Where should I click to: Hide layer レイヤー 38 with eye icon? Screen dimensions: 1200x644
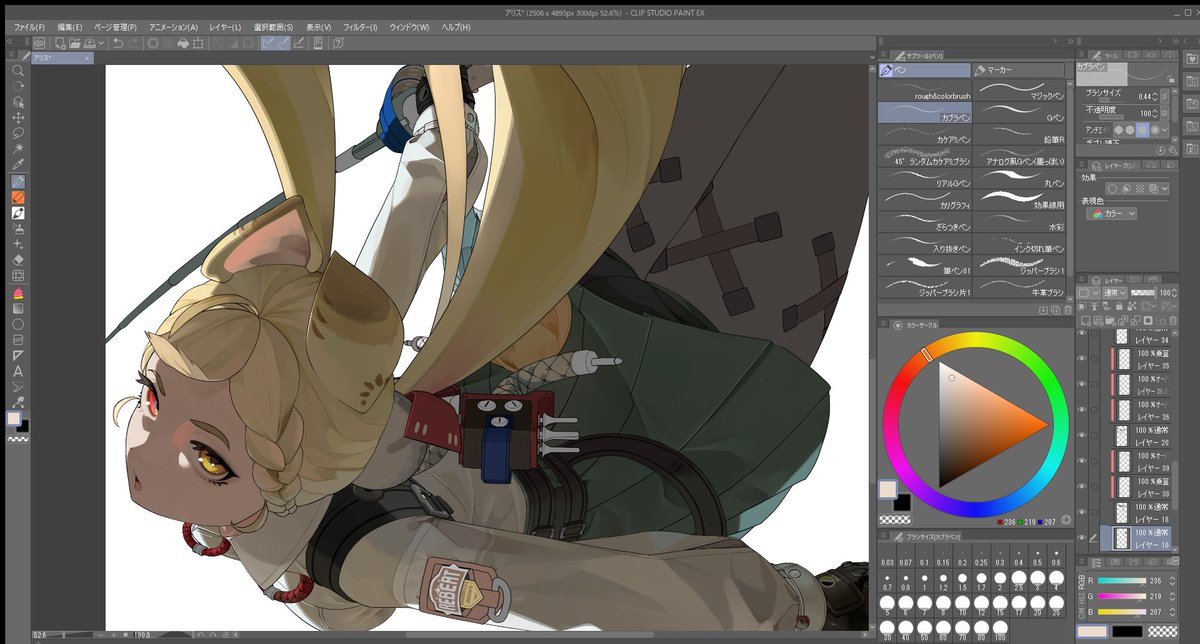tap(1082, 486)
